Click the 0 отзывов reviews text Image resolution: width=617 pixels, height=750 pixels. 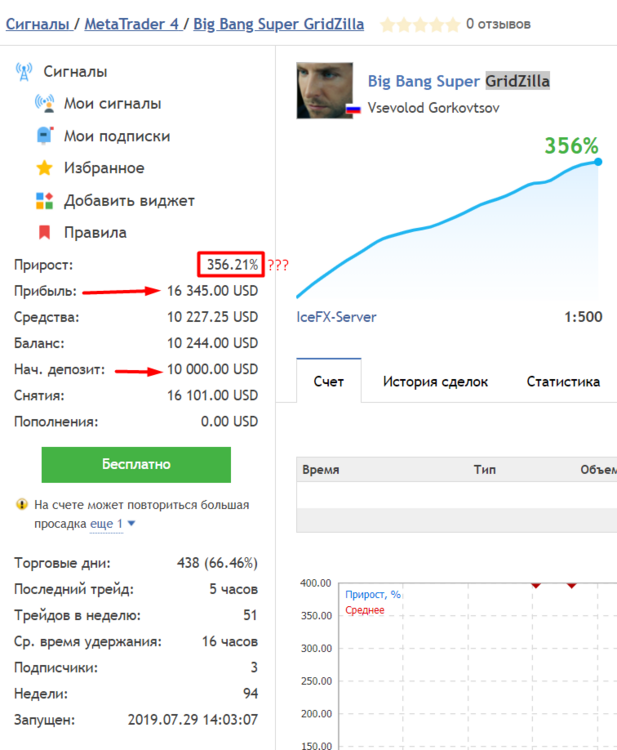pyautogui.click(x=498, y=24)
